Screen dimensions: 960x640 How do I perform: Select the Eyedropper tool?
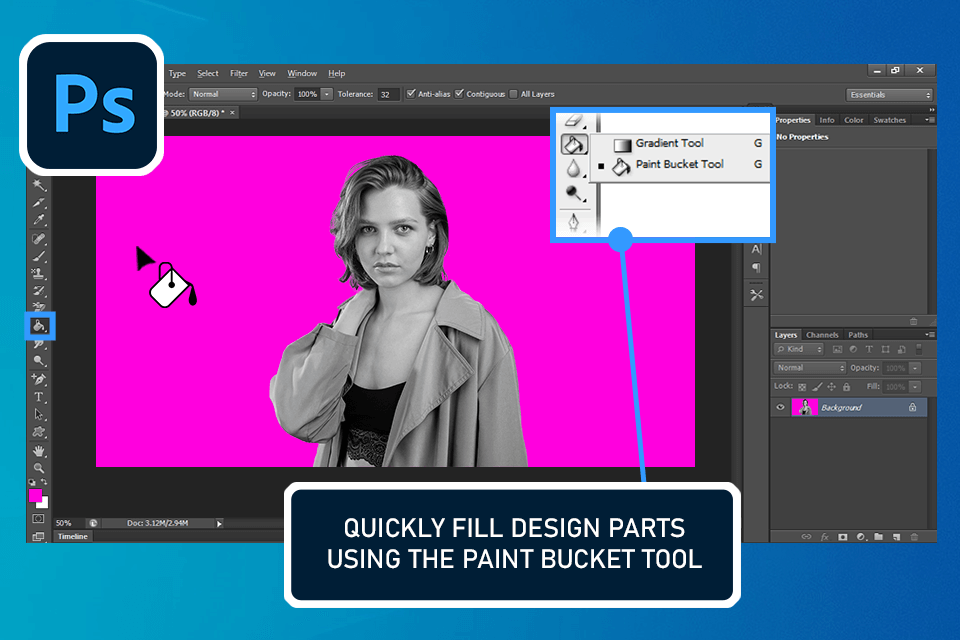click(39, 220)
